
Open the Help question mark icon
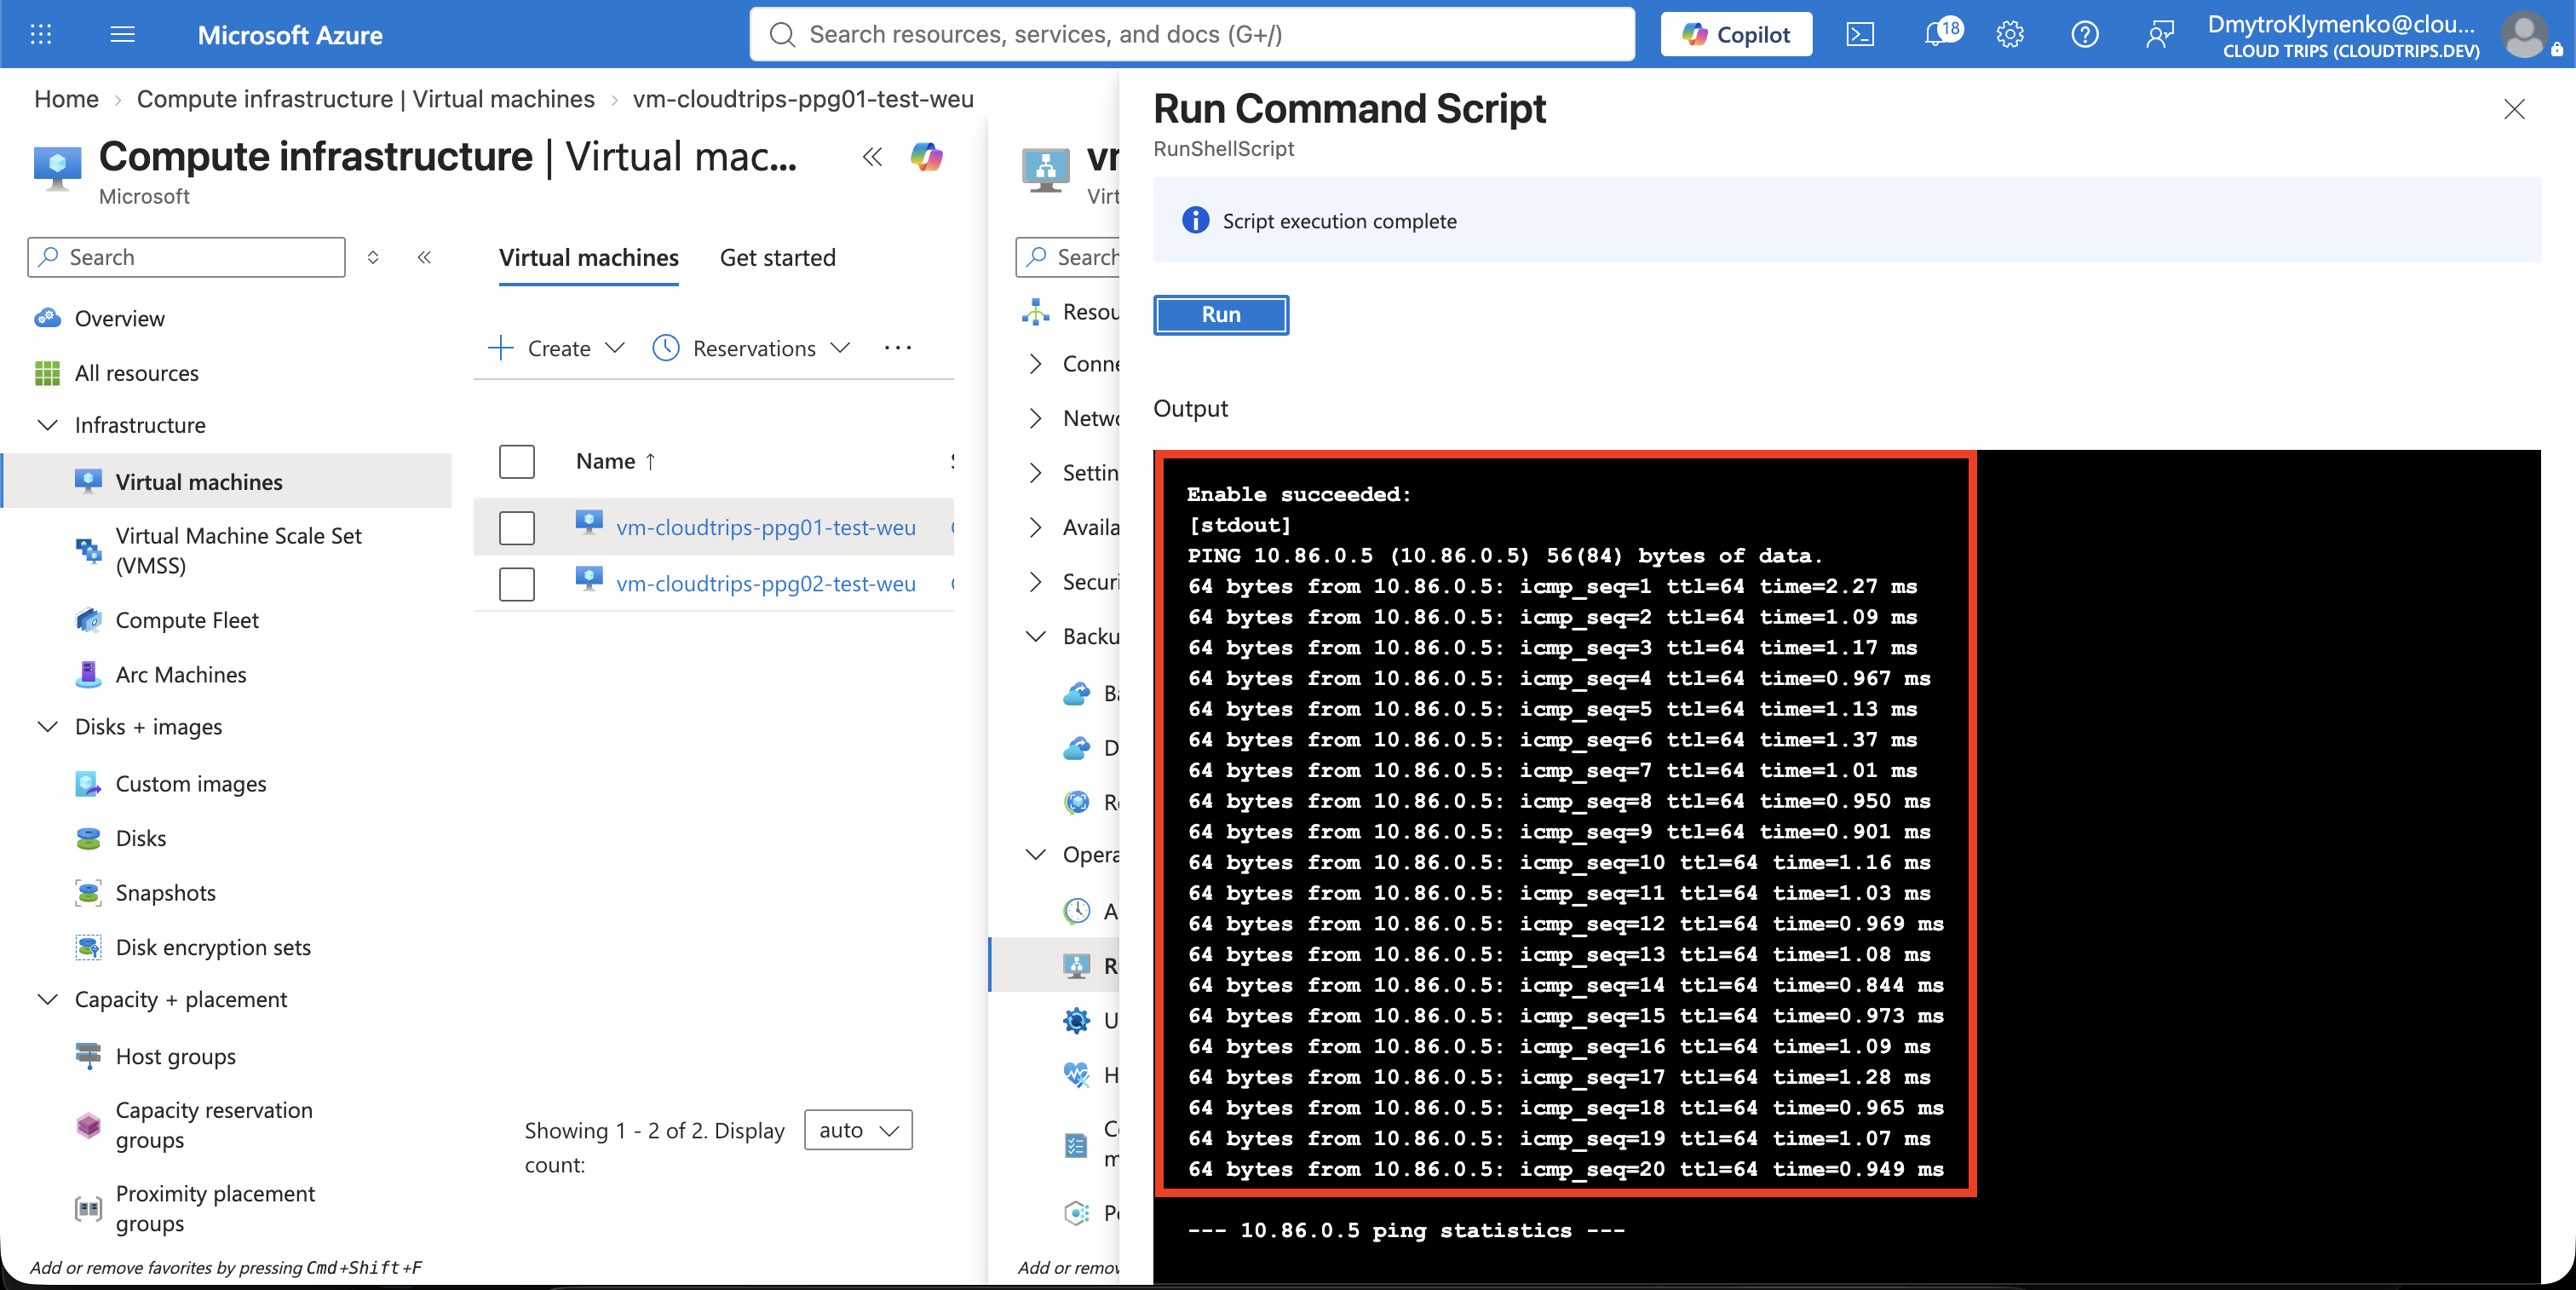[2085, 35]
